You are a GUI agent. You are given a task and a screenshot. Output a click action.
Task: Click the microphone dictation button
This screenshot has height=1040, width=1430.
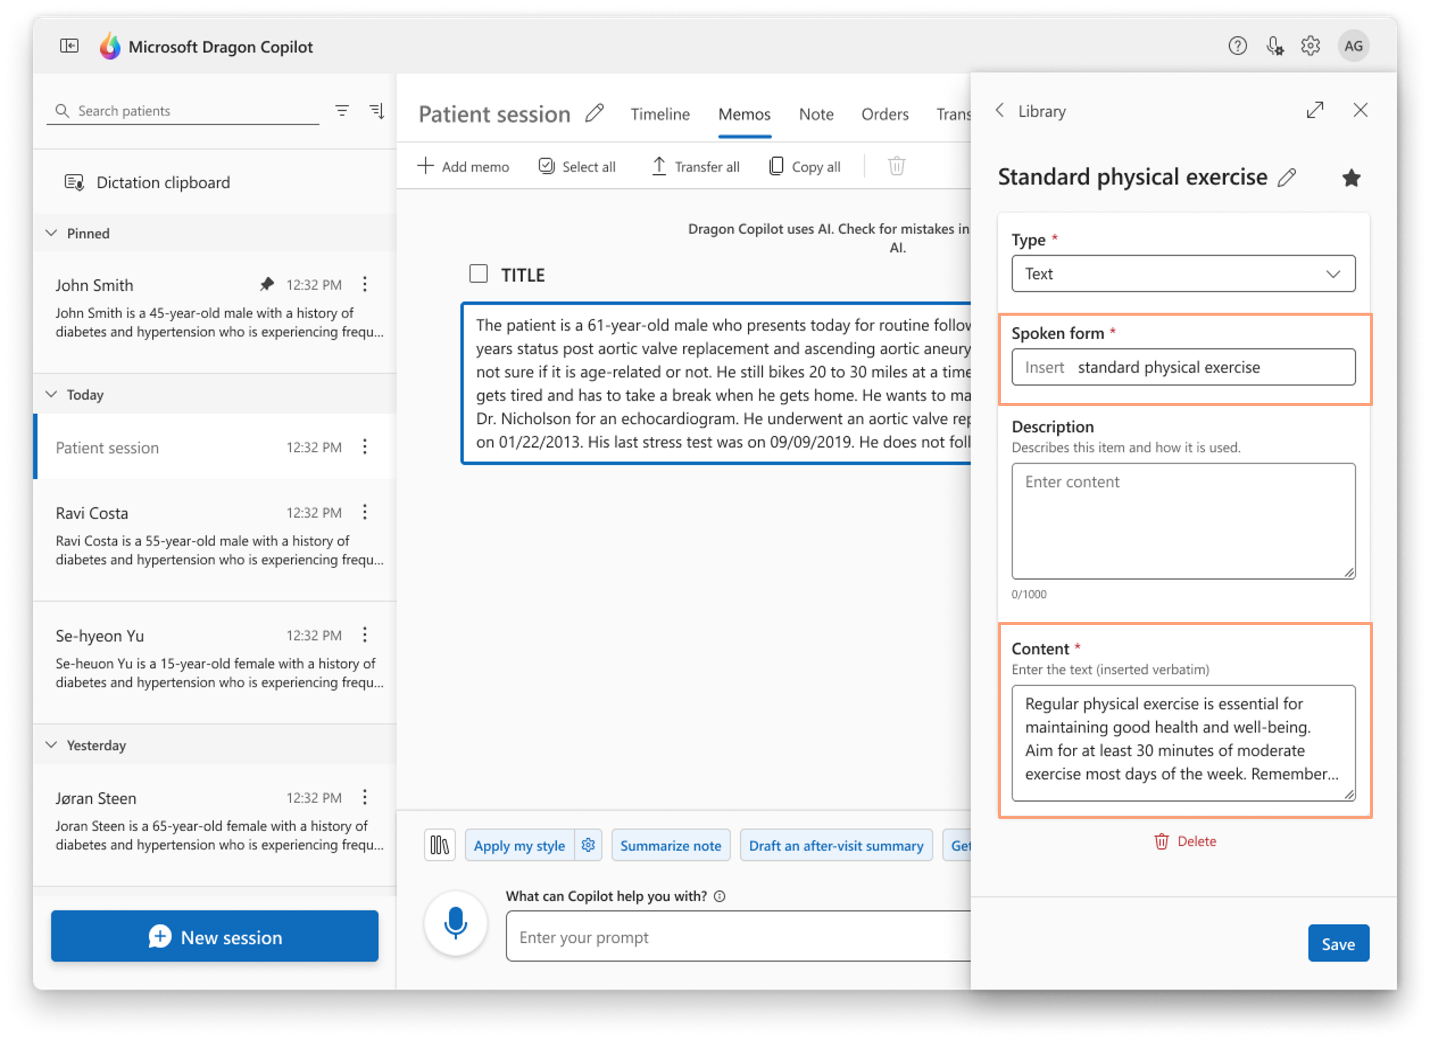(x=455, y=923)
